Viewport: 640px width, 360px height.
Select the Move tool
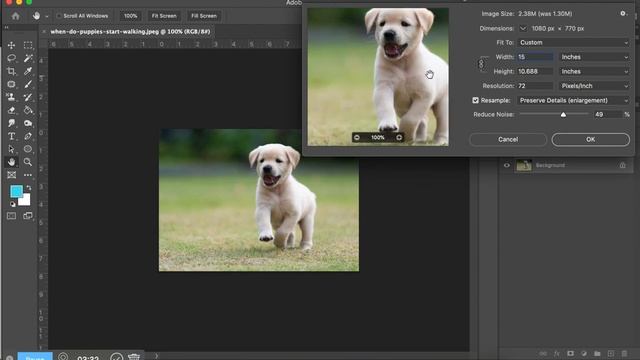(11, 45)
